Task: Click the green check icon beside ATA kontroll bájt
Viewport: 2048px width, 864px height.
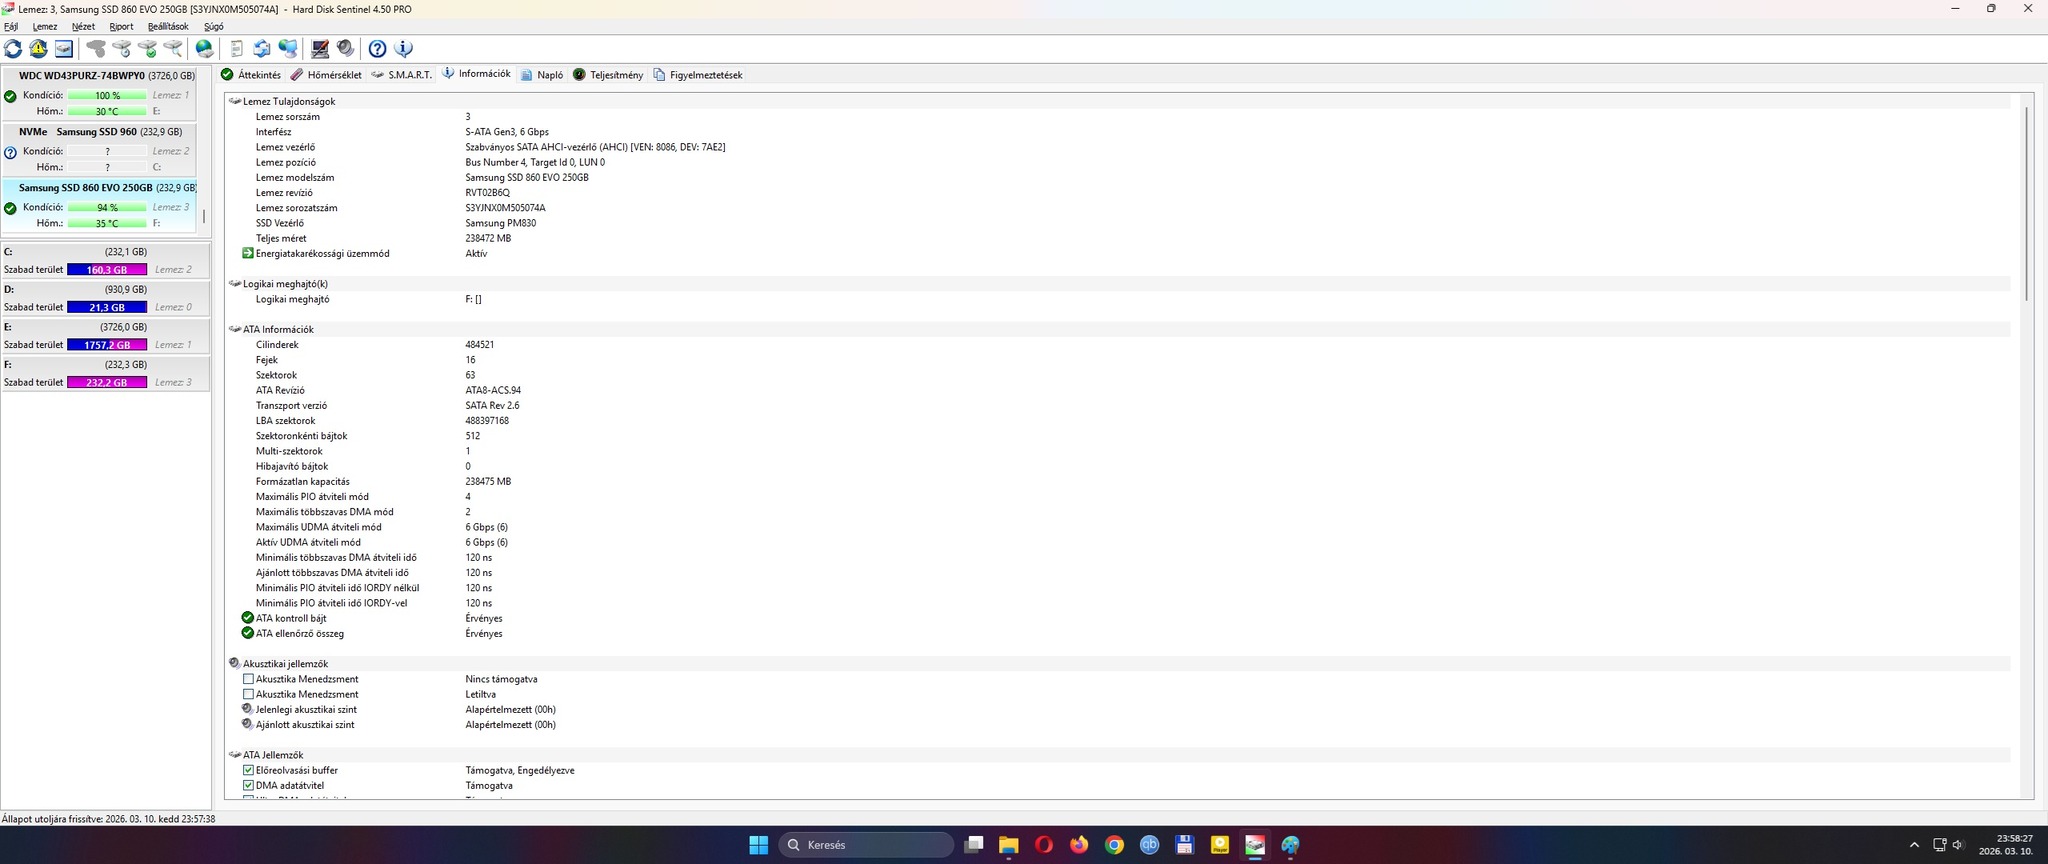Action: coord(248,618)
